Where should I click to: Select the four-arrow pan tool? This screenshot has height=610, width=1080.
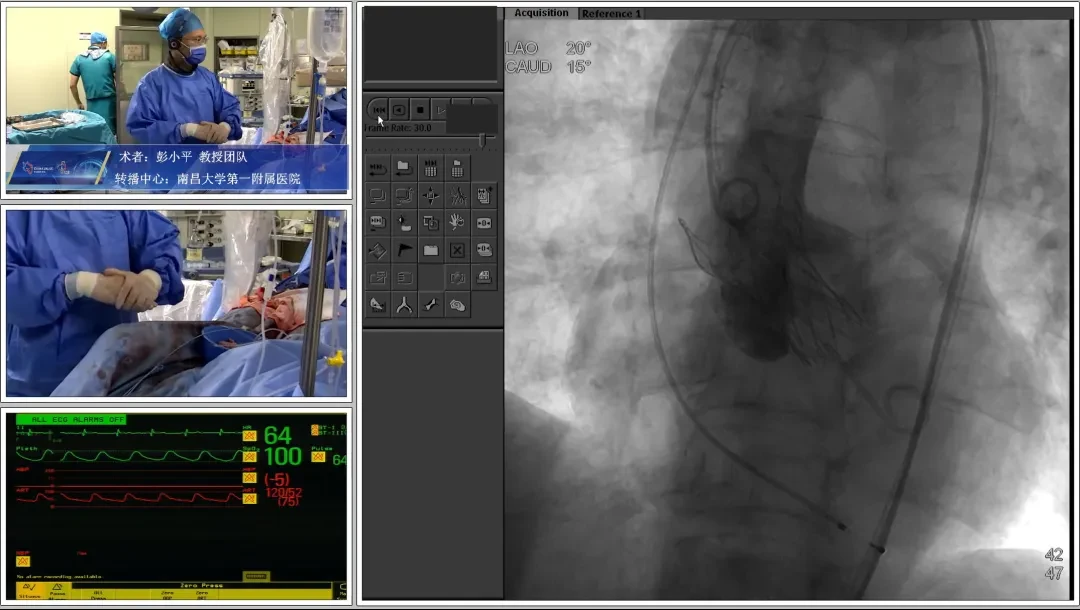point(430,196)
